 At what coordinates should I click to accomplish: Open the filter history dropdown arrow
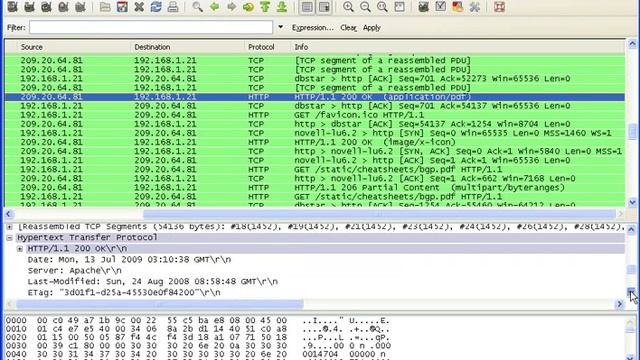click(x=280, y=27)
